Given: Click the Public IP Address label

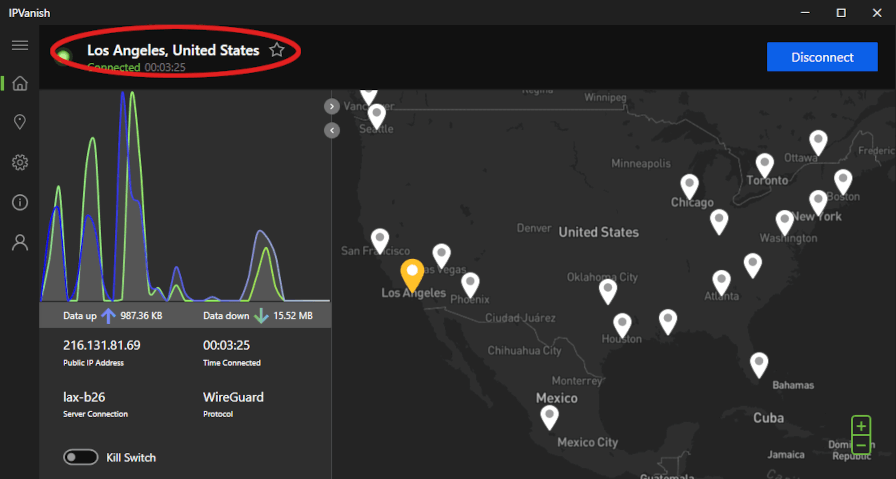Looking at the screenshot, I should (93, 363).
